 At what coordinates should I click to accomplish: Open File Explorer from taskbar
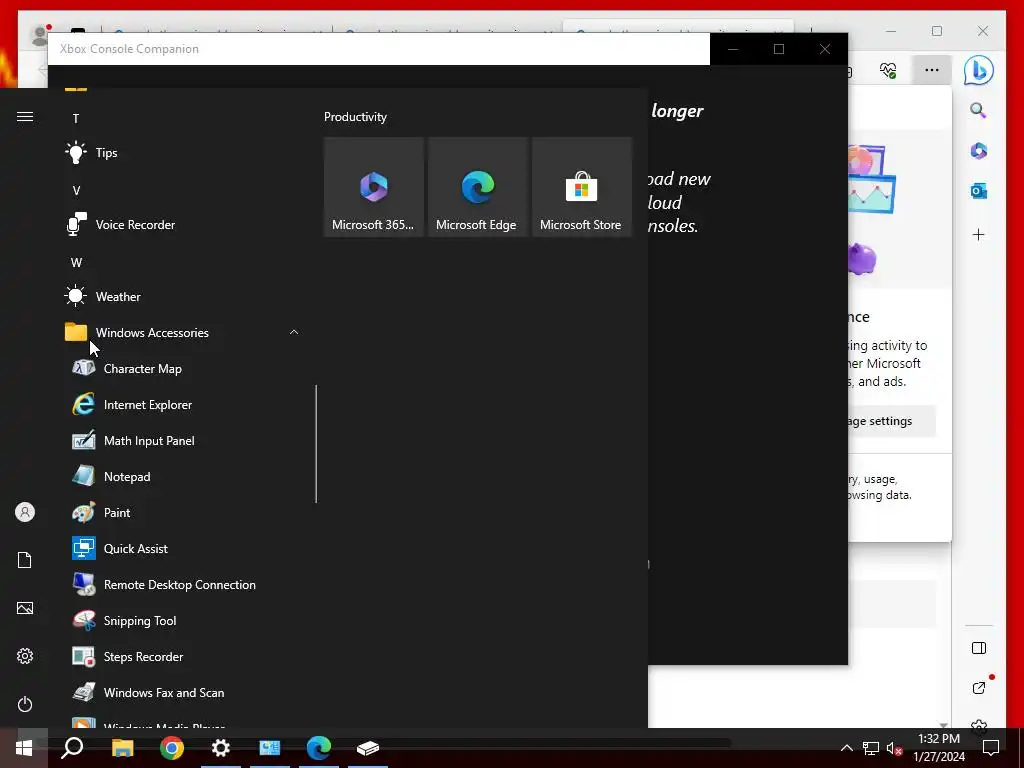click(x=122, y=748)
